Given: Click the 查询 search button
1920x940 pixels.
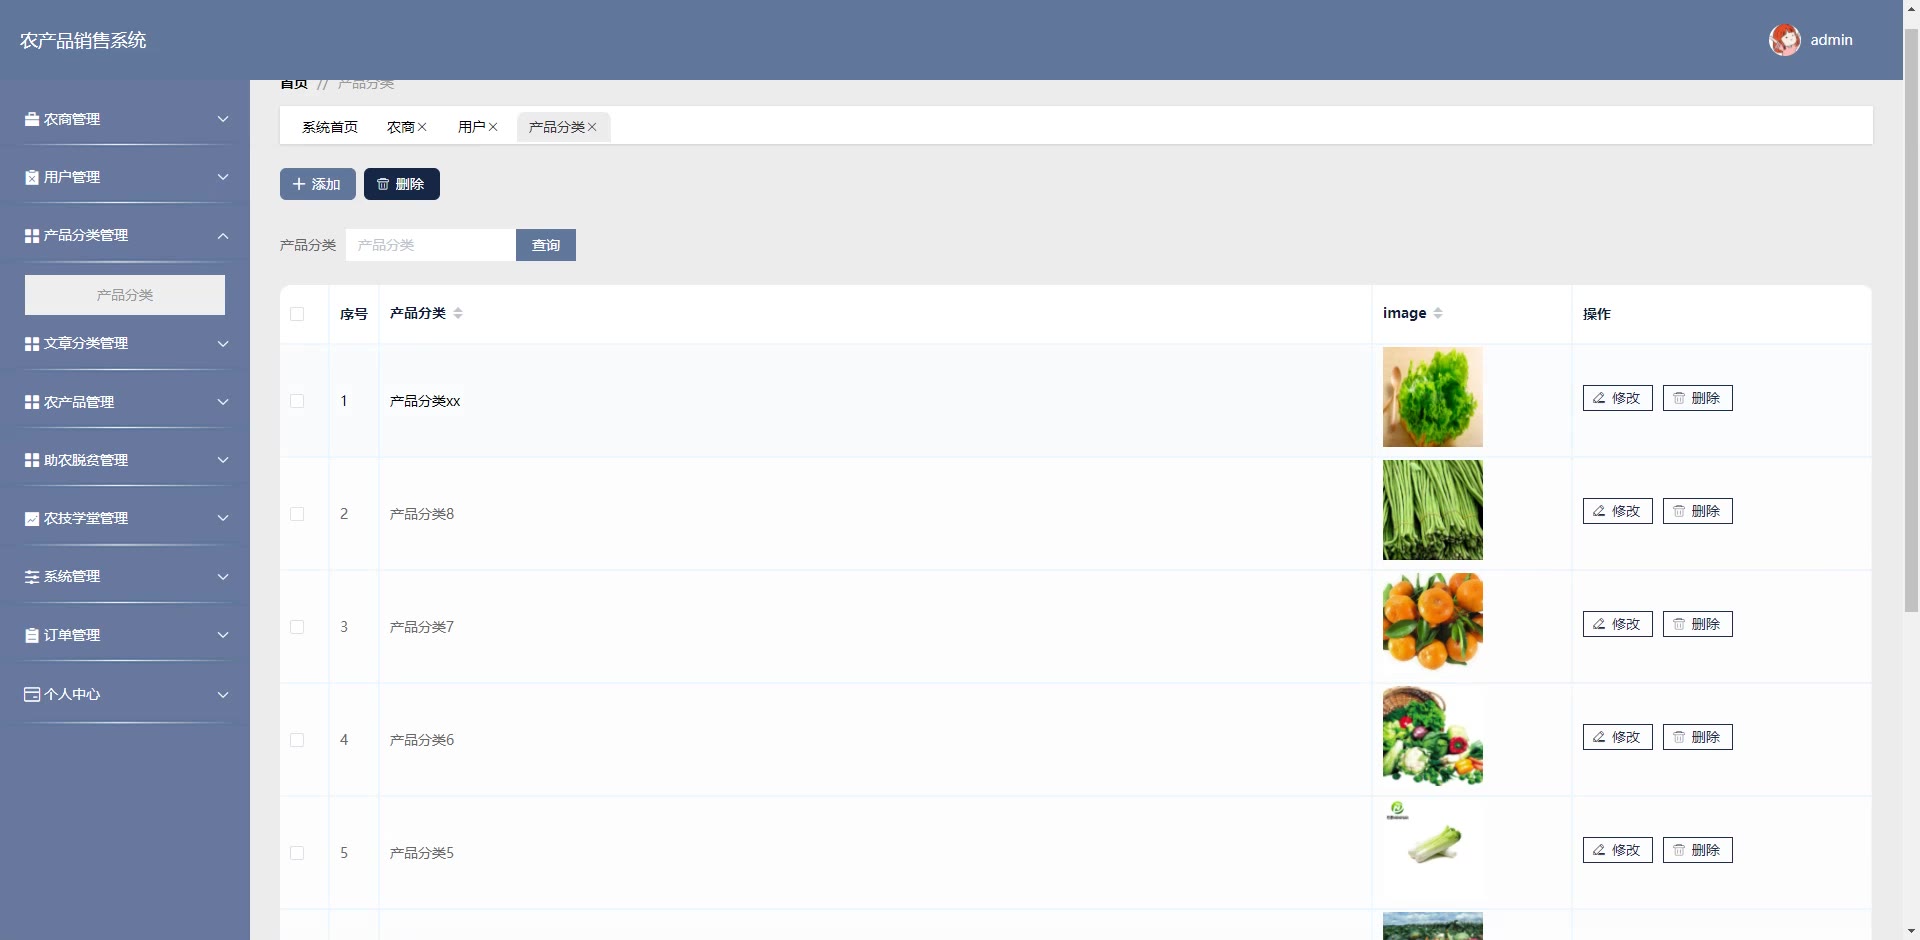Looking at the screenshot, I should 546,245.
